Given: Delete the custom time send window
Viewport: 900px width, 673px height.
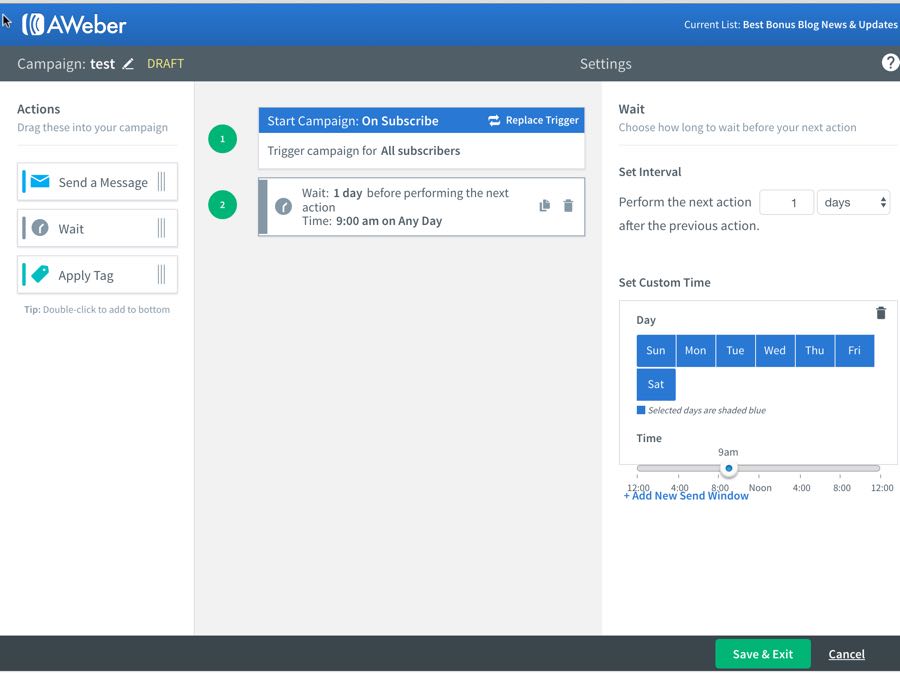Looking at the screenshot, I should [x=881, y=313].
